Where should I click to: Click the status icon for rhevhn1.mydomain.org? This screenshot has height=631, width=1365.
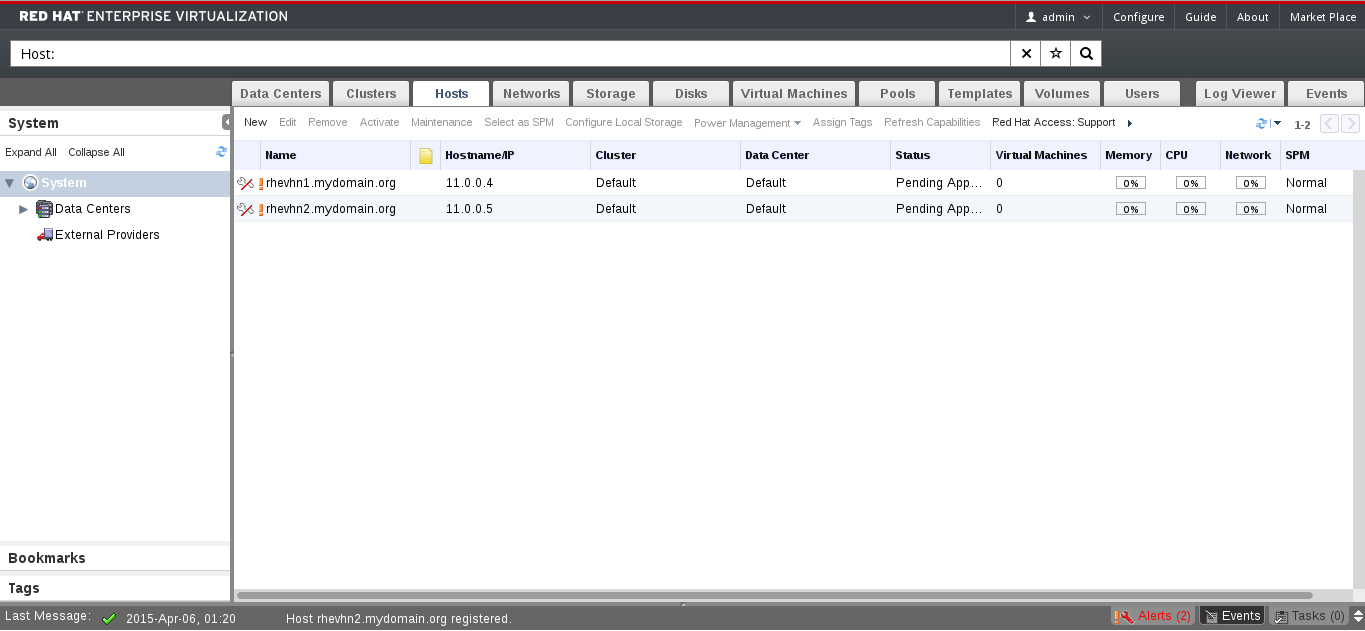[245, 183]
